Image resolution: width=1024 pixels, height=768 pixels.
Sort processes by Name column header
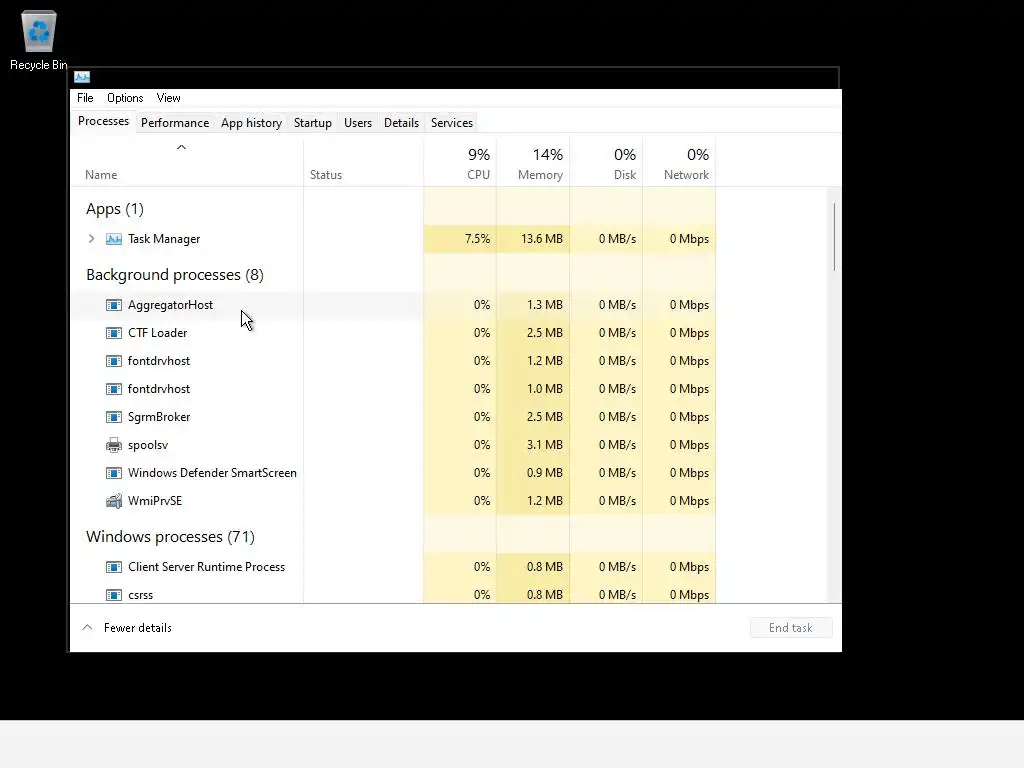pyautogui.click(x=187, y=163)
